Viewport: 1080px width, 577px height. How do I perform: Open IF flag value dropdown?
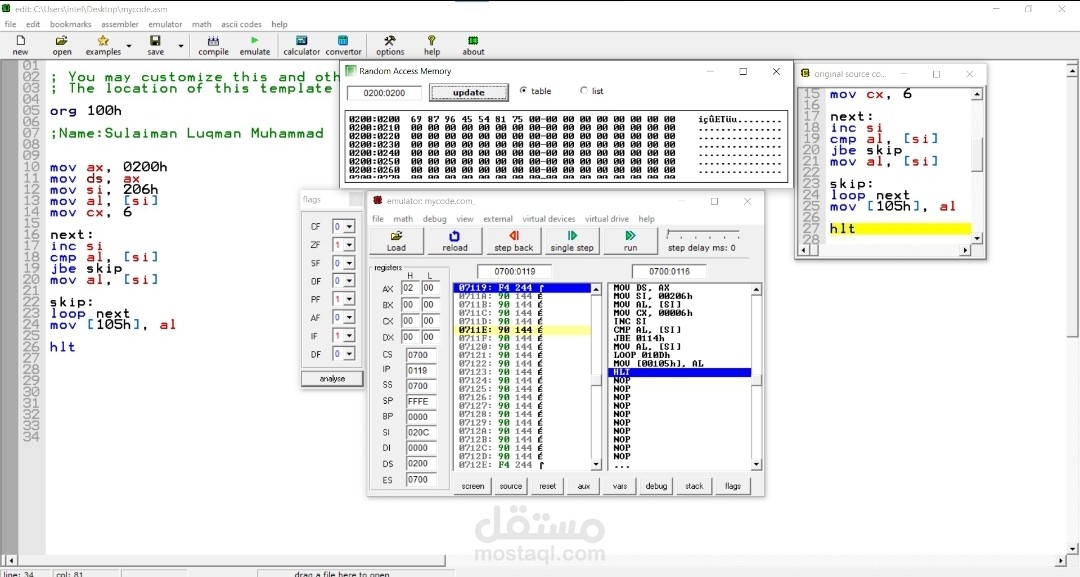(x=350, y=335)
